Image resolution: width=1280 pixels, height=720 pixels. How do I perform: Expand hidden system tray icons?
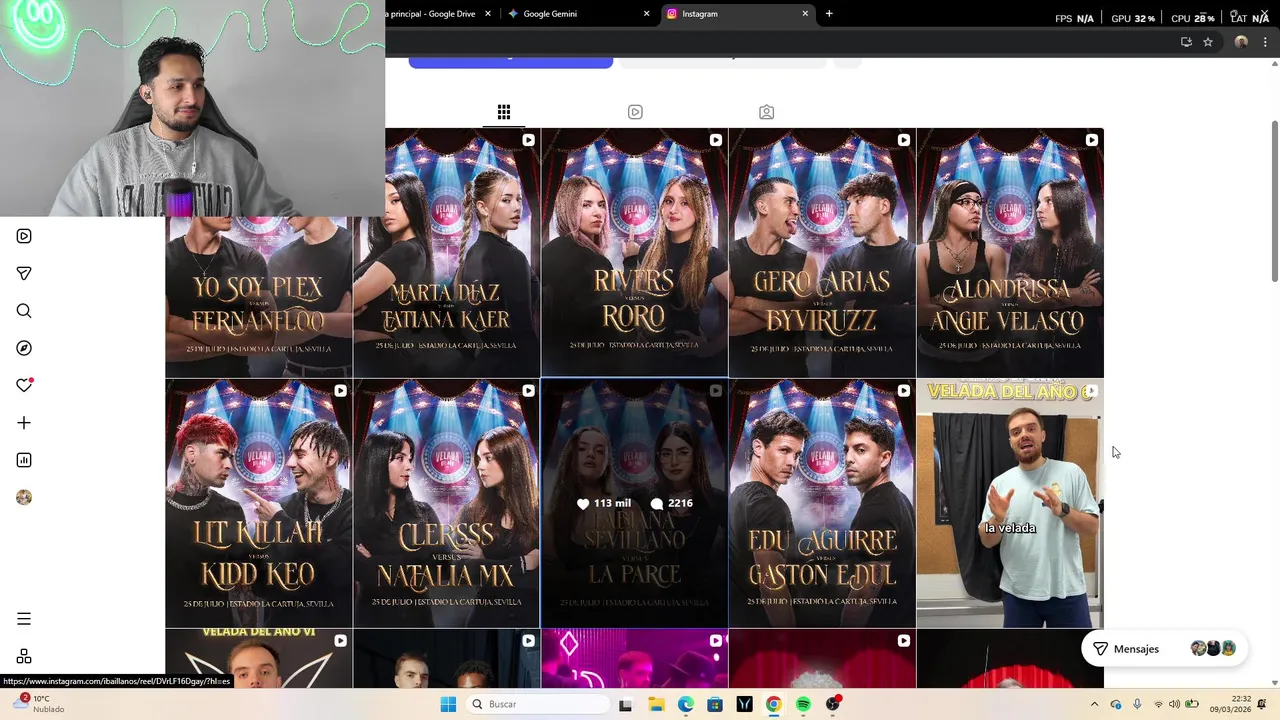click(x=1094, y=705)
